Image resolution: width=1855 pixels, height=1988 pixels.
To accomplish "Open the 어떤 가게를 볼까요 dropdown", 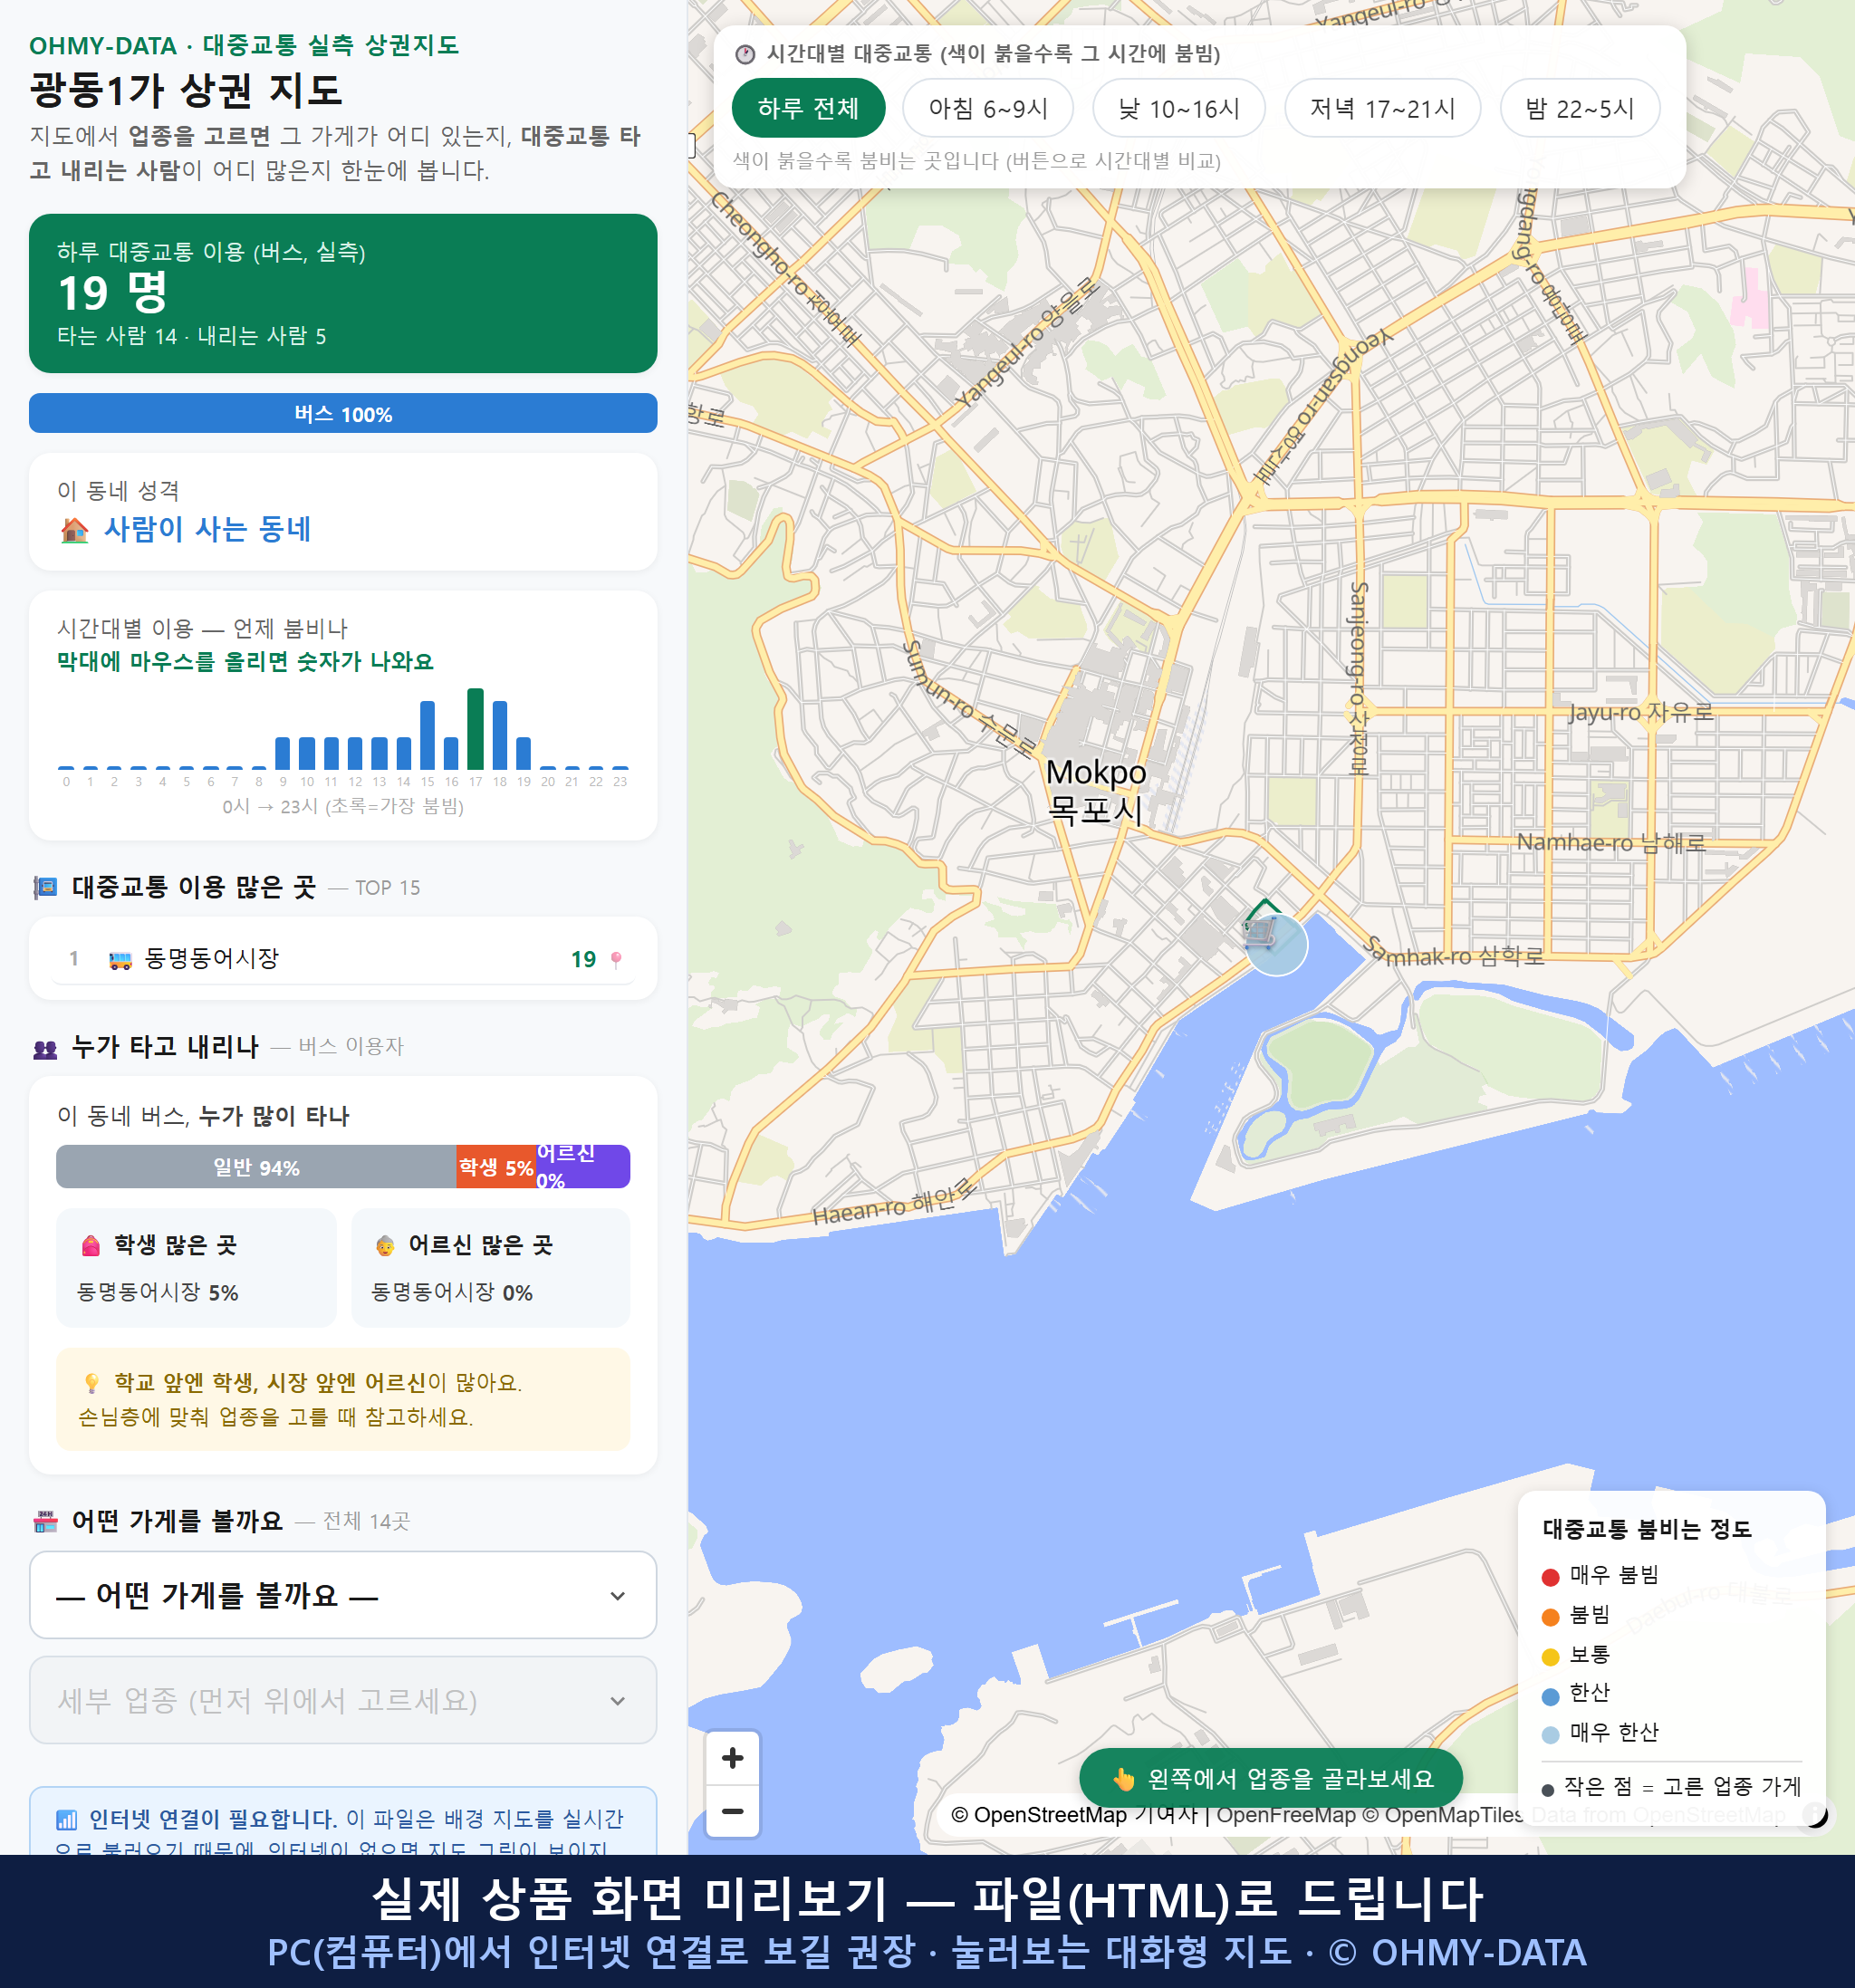I will (x=343, y=1595).
